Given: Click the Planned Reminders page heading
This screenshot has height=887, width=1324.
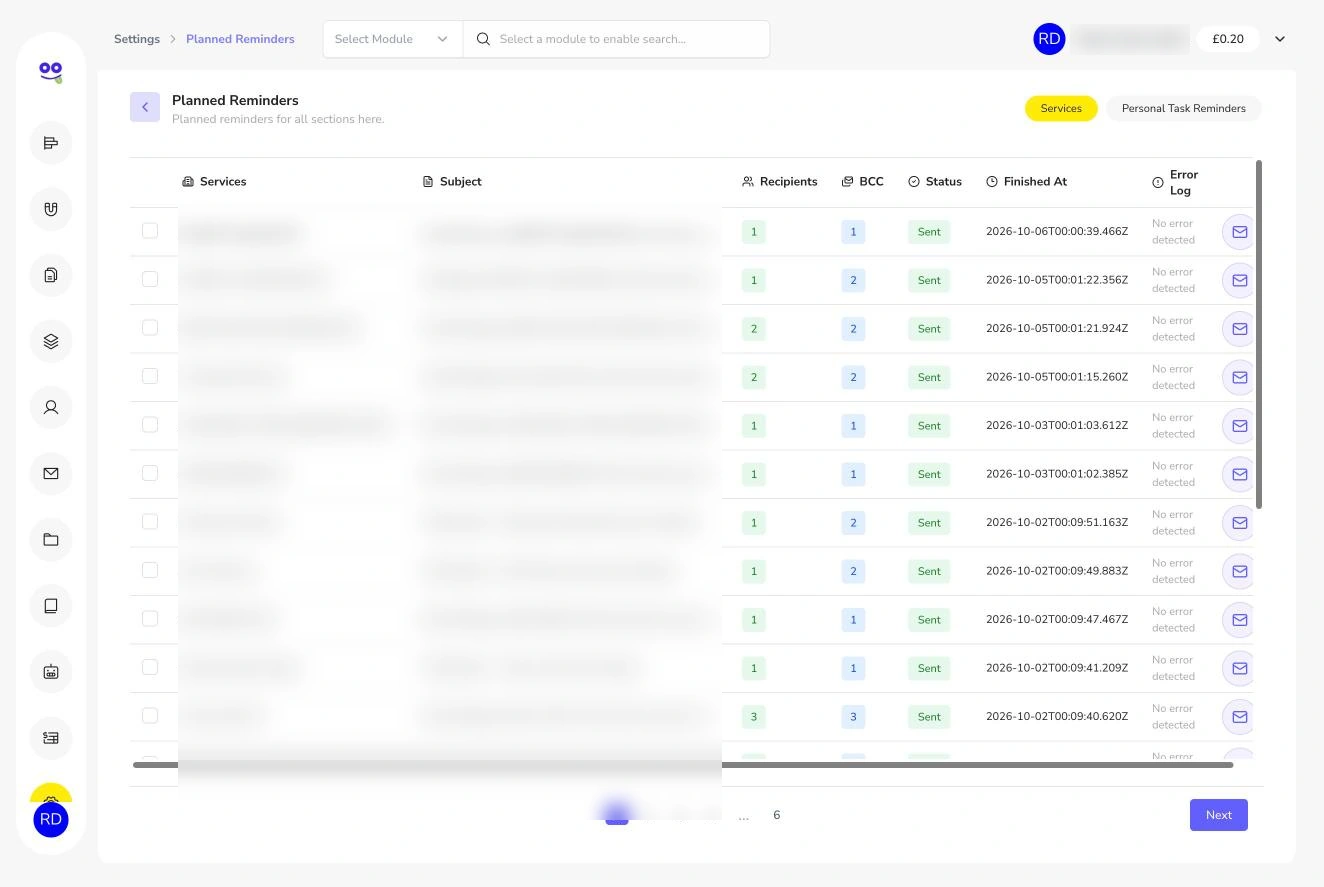Looking at the screenshot, I should point(235,100).
